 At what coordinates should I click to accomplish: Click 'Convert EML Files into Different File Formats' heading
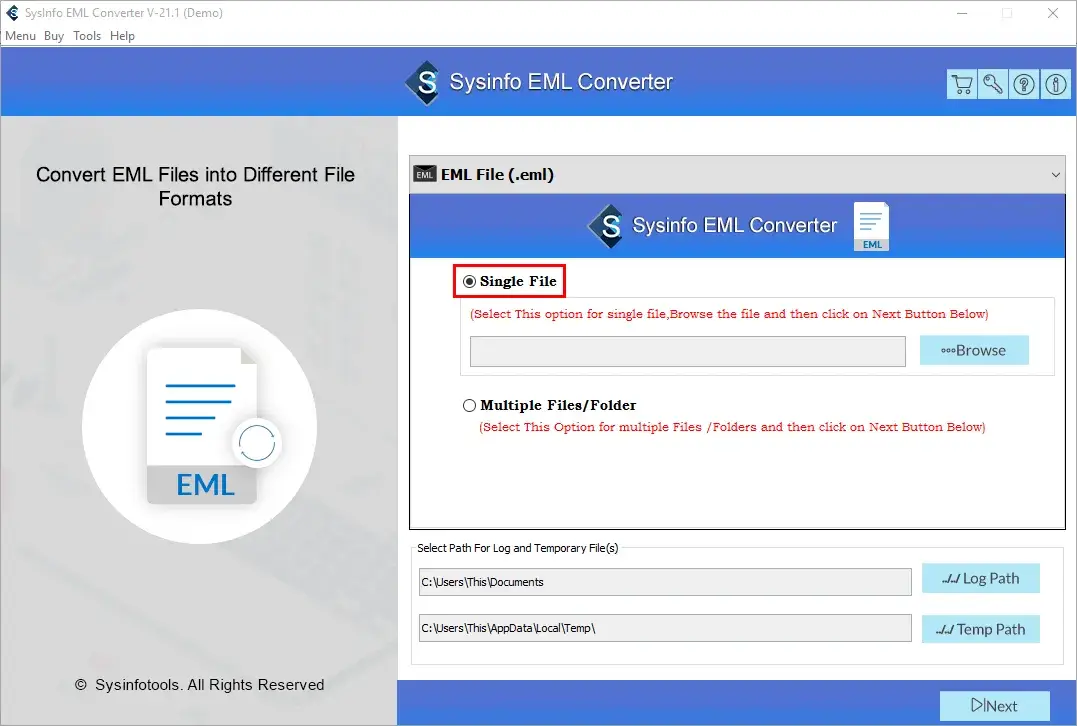click(195, 187)
